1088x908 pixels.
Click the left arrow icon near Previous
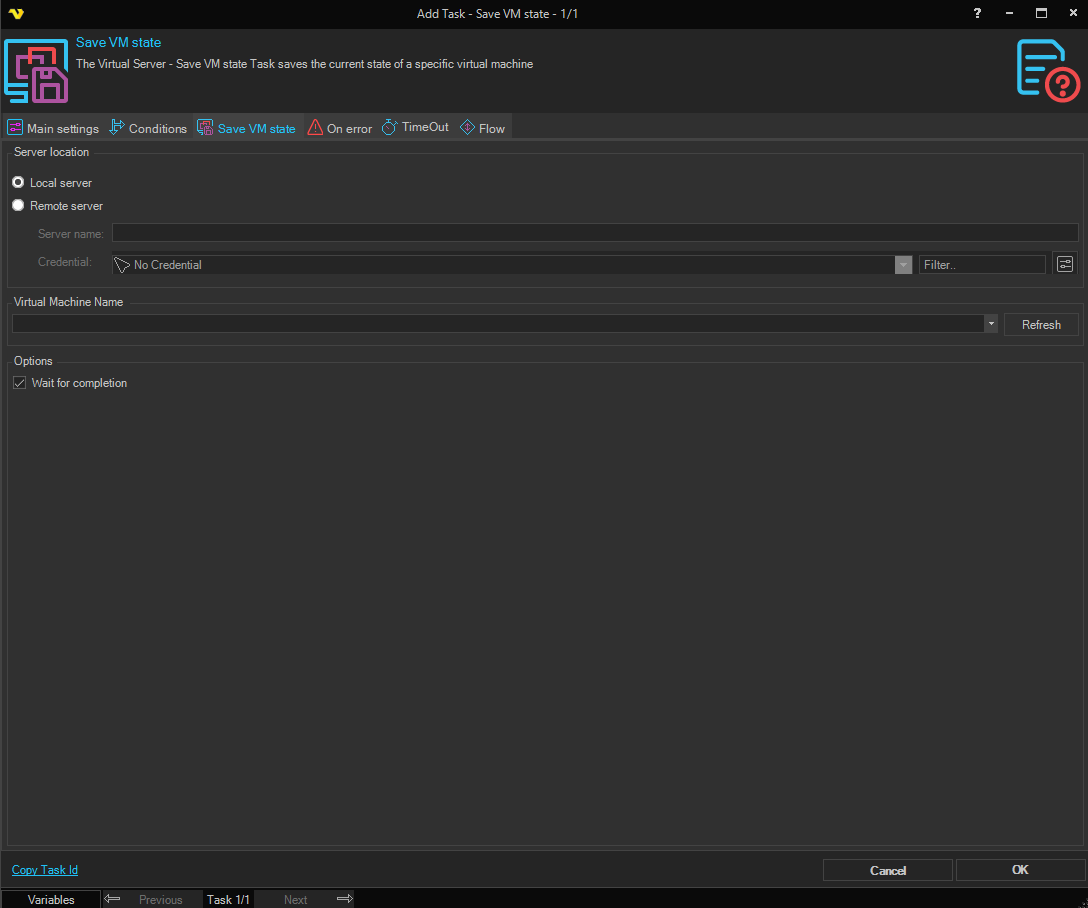[113, 899]
